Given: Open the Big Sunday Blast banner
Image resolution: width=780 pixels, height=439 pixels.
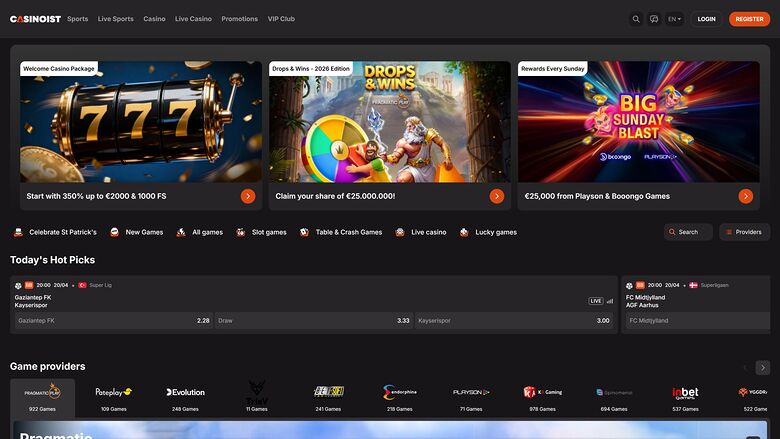Looking at the screenshot, I should 639,122.
